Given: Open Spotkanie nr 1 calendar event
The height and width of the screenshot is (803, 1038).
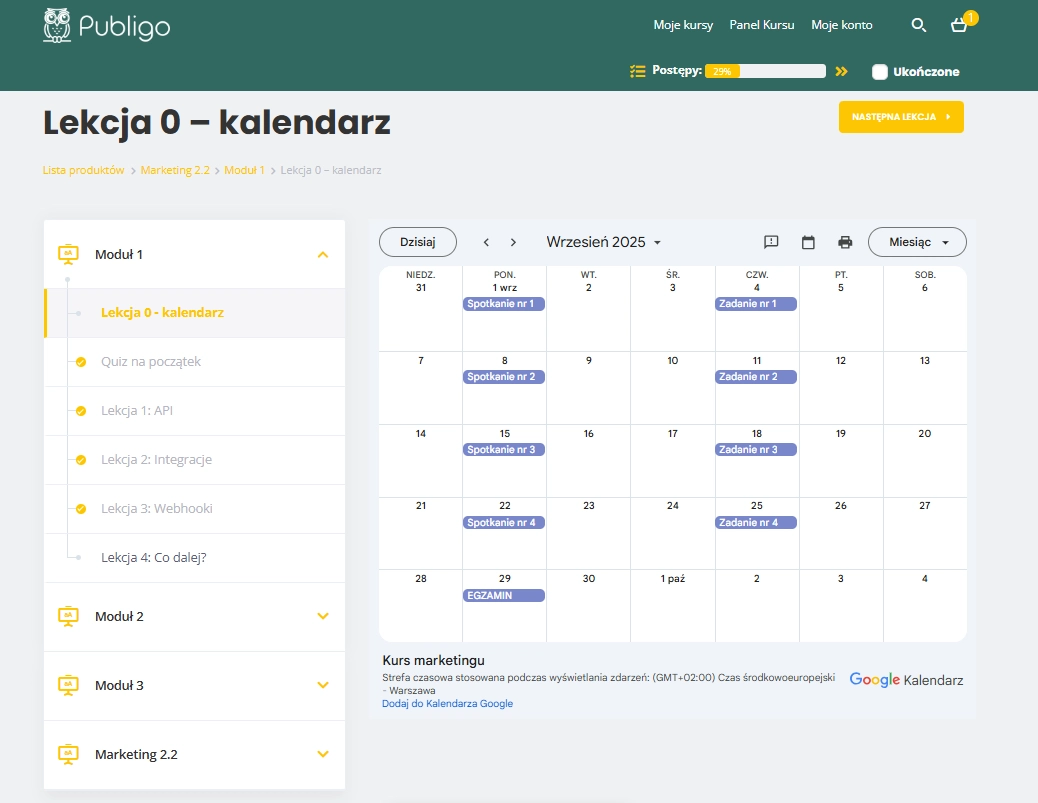Looking at the screenshot, I should [x=504, y=304].
